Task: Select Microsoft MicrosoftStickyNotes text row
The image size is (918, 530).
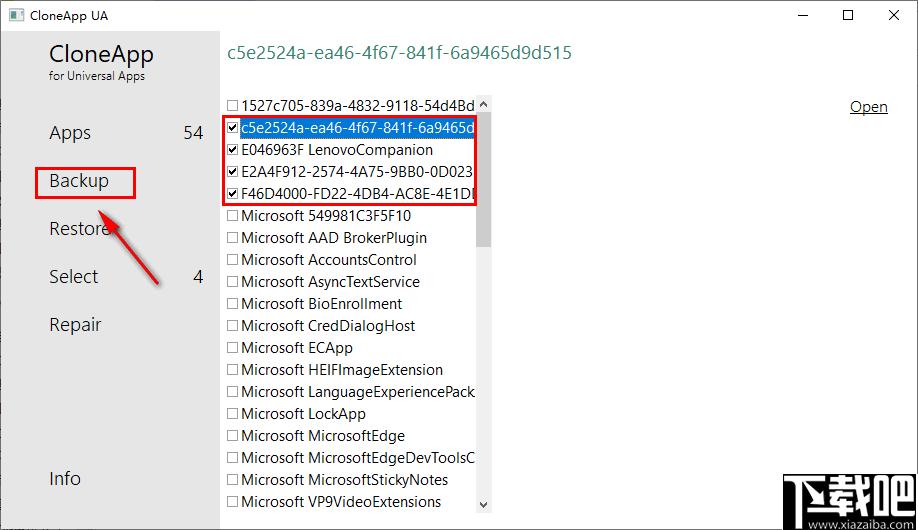Action: click(344, 480)
